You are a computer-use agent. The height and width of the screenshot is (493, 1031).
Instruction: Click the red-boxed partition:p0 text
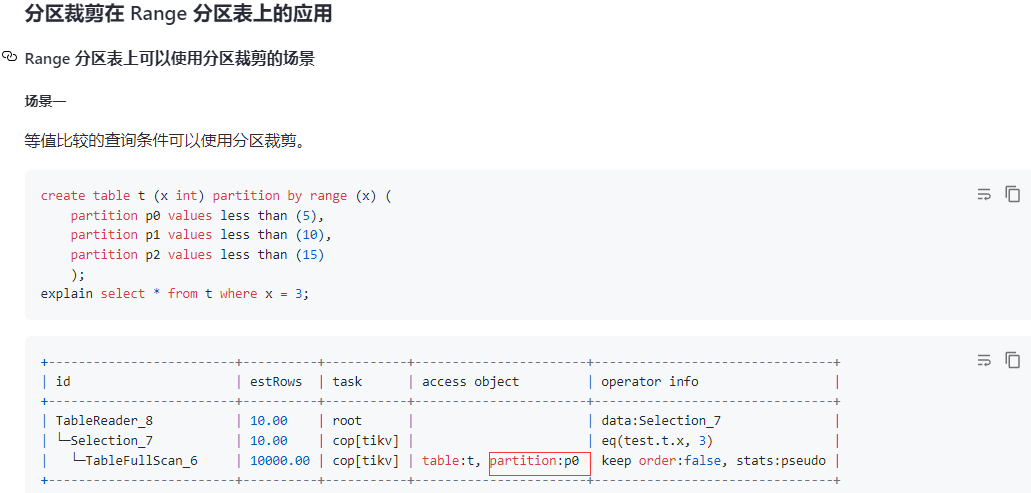pos(540,461)
